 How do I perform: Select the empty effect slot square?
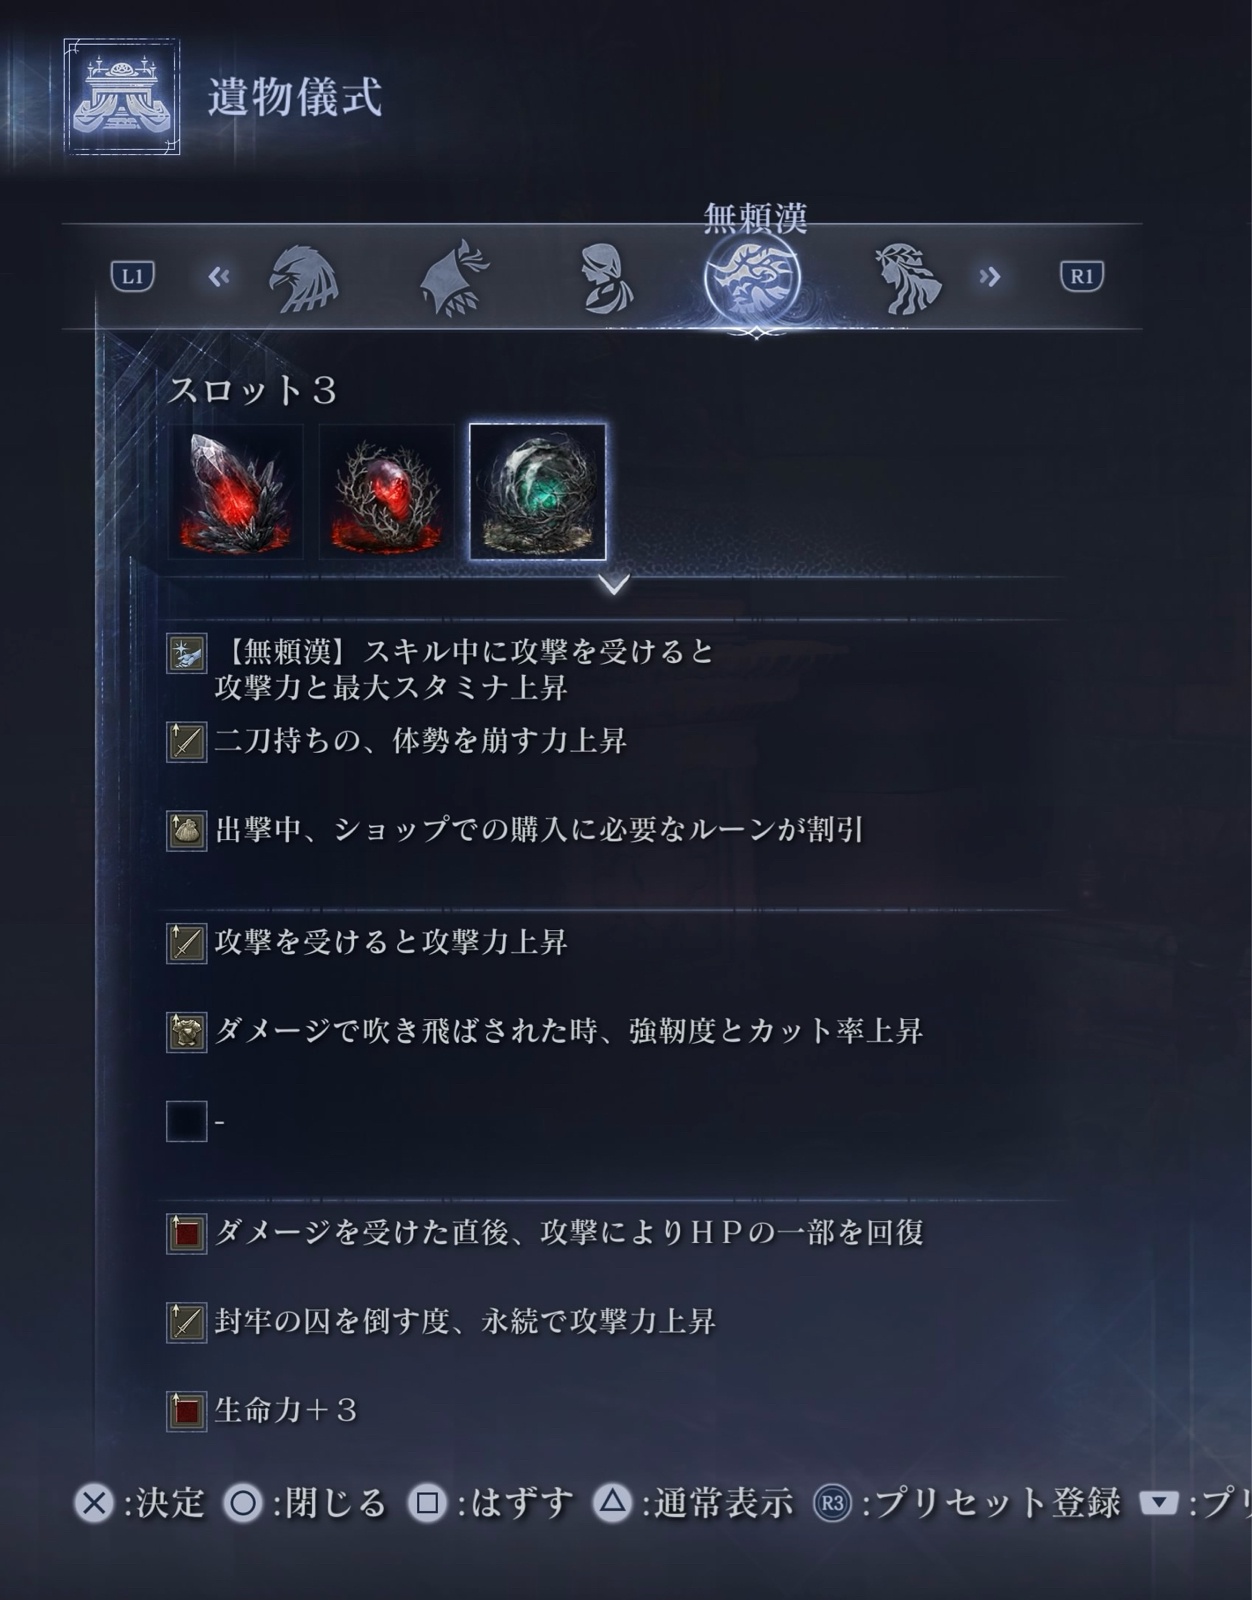coord(186,1121)
